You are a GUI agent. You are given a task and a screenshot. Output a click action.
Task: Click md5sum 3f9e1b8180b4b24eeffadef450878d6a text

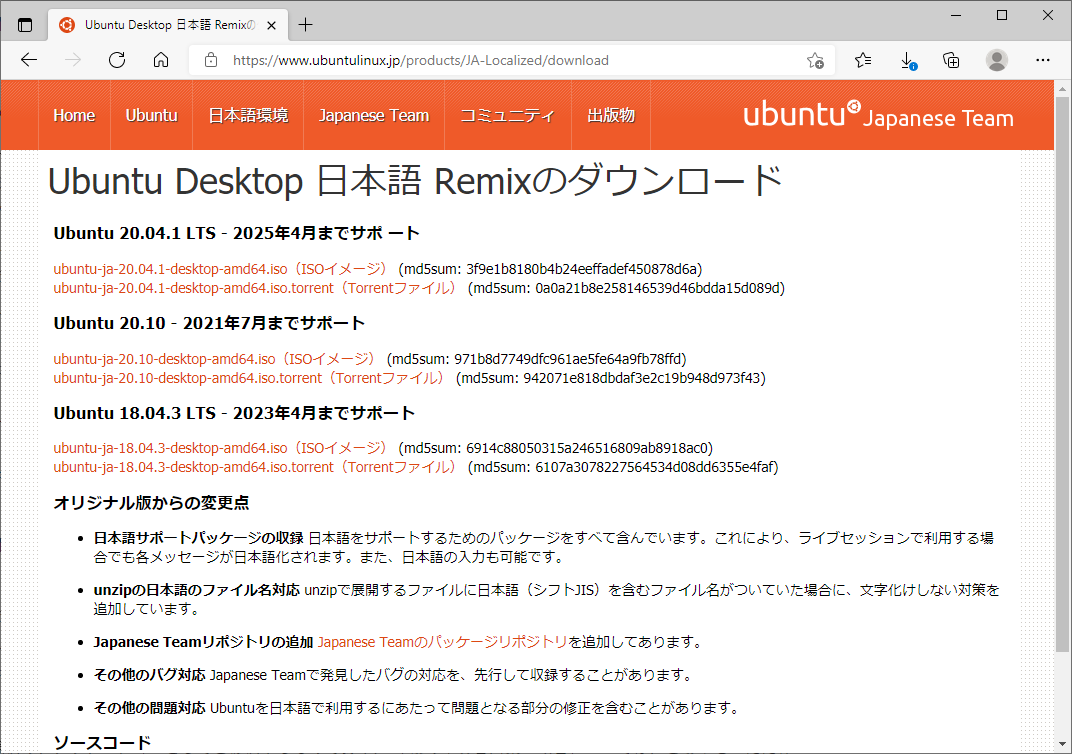[x=550, y=269]
